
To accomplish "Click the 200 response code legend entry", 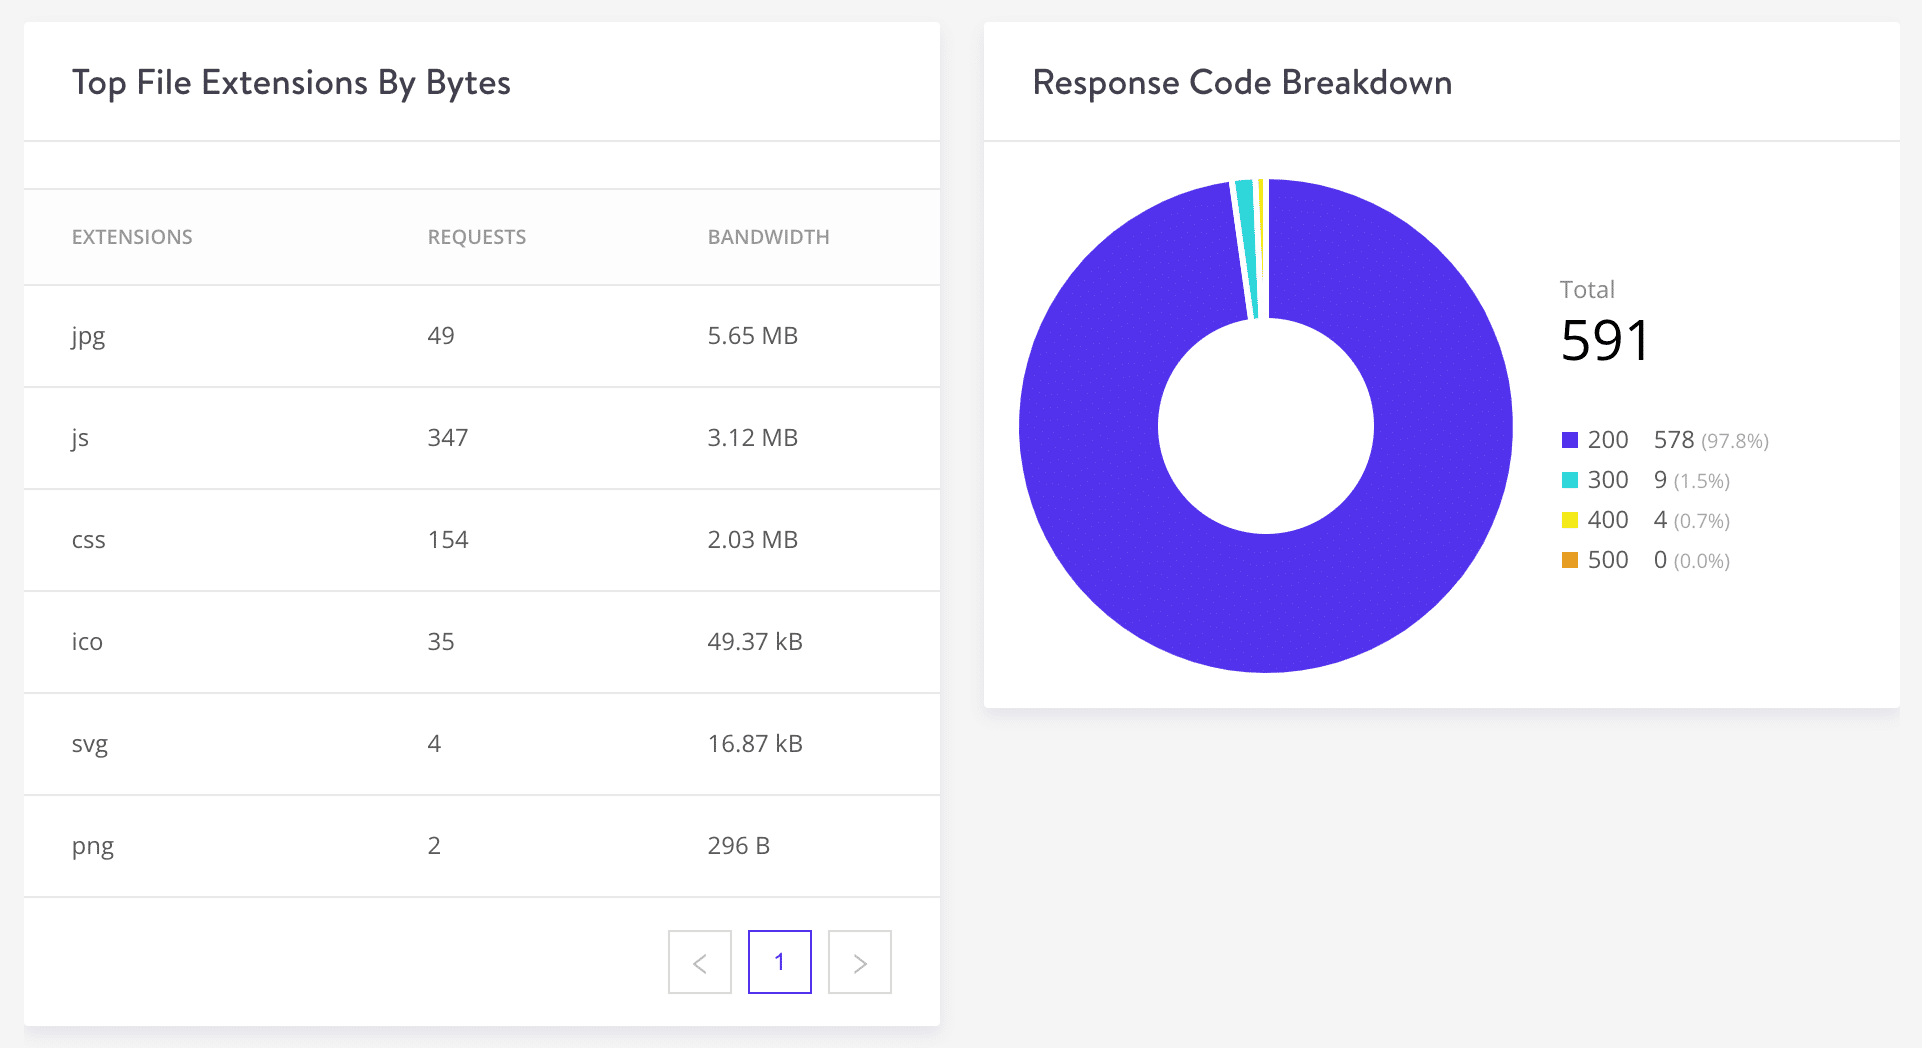I will pos(1608,439).
